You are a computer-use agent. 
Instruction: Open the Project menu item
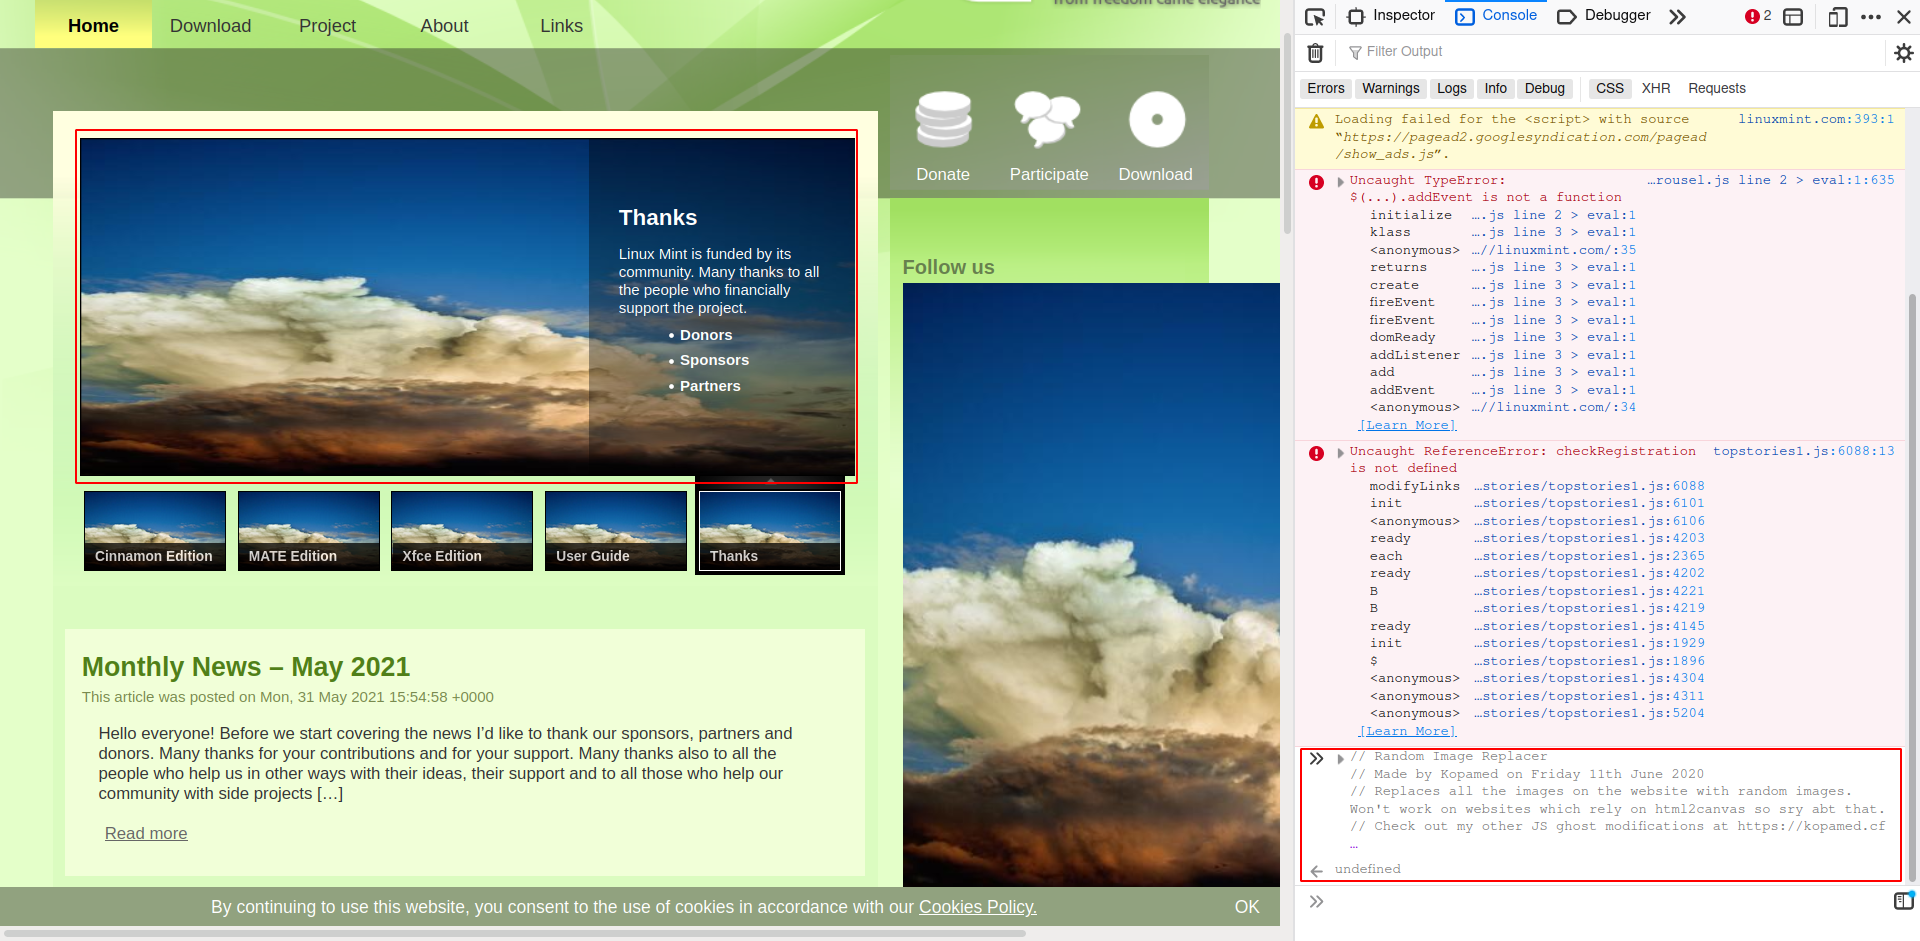tap(327, 25)
